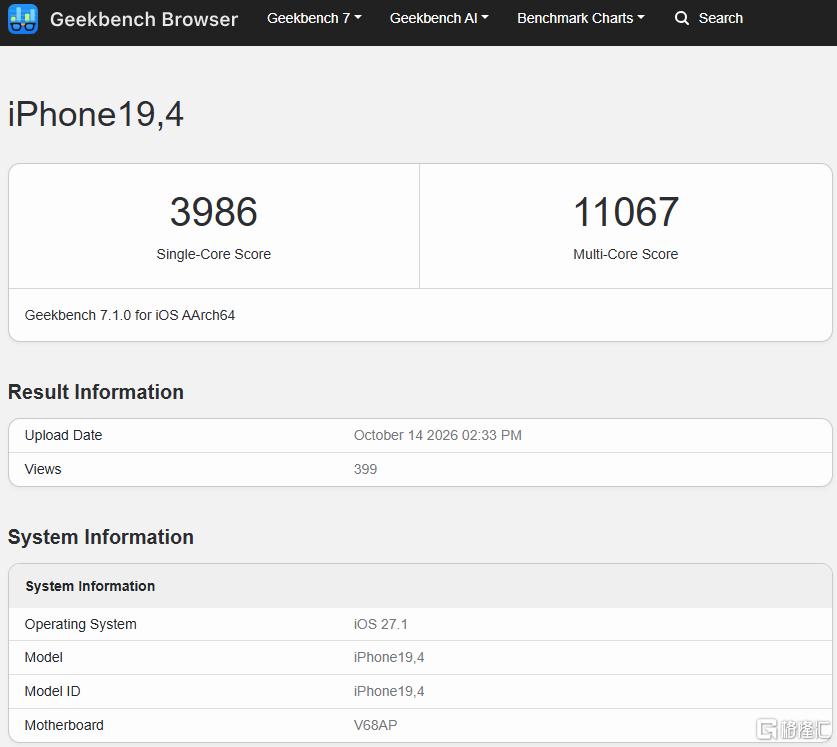Click the Single-Core Score label
This screenshot has width=837, height=747.
coord(214,254)
